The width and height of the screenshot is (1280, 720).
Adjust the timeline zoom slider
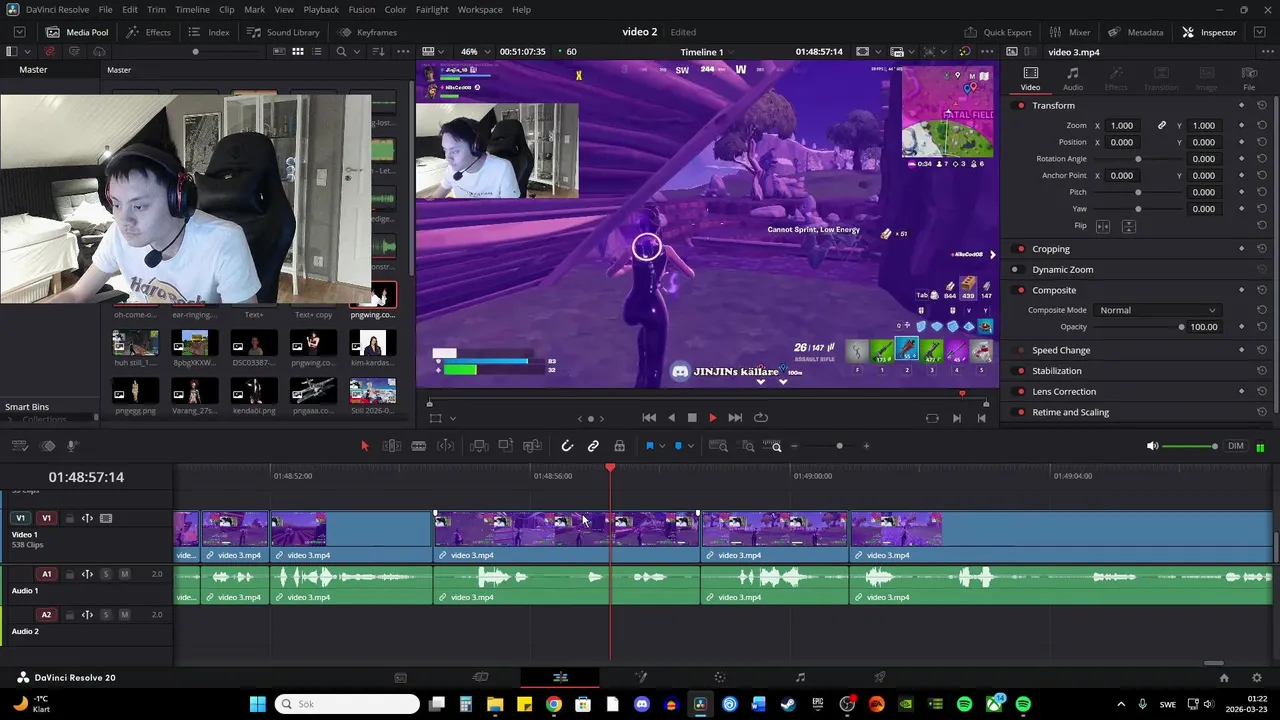coord(839,446)
